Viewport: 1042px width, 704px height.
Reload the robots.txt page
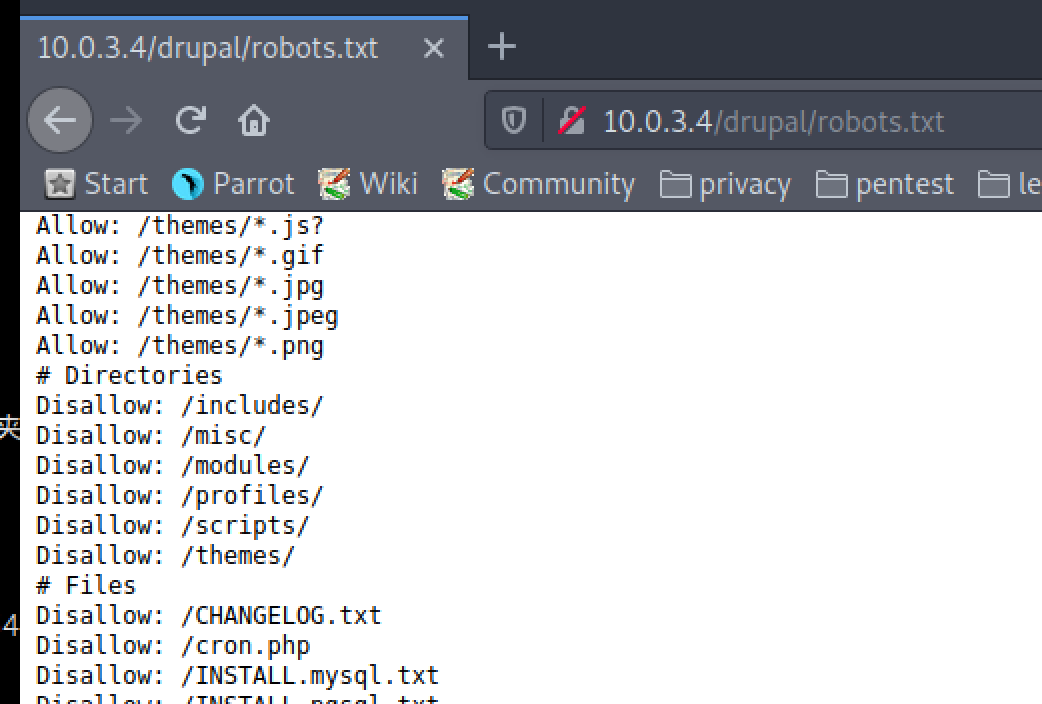(x=190, y=120)
